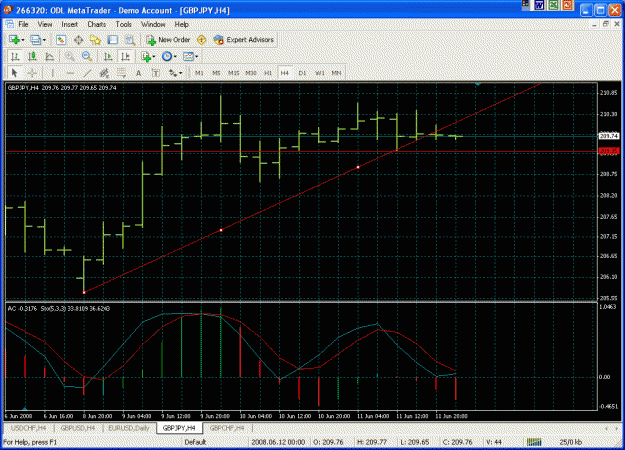Viewport: 625px width, 450px height.
Task: Select the Crosshair tool
Action: point(31,73)
